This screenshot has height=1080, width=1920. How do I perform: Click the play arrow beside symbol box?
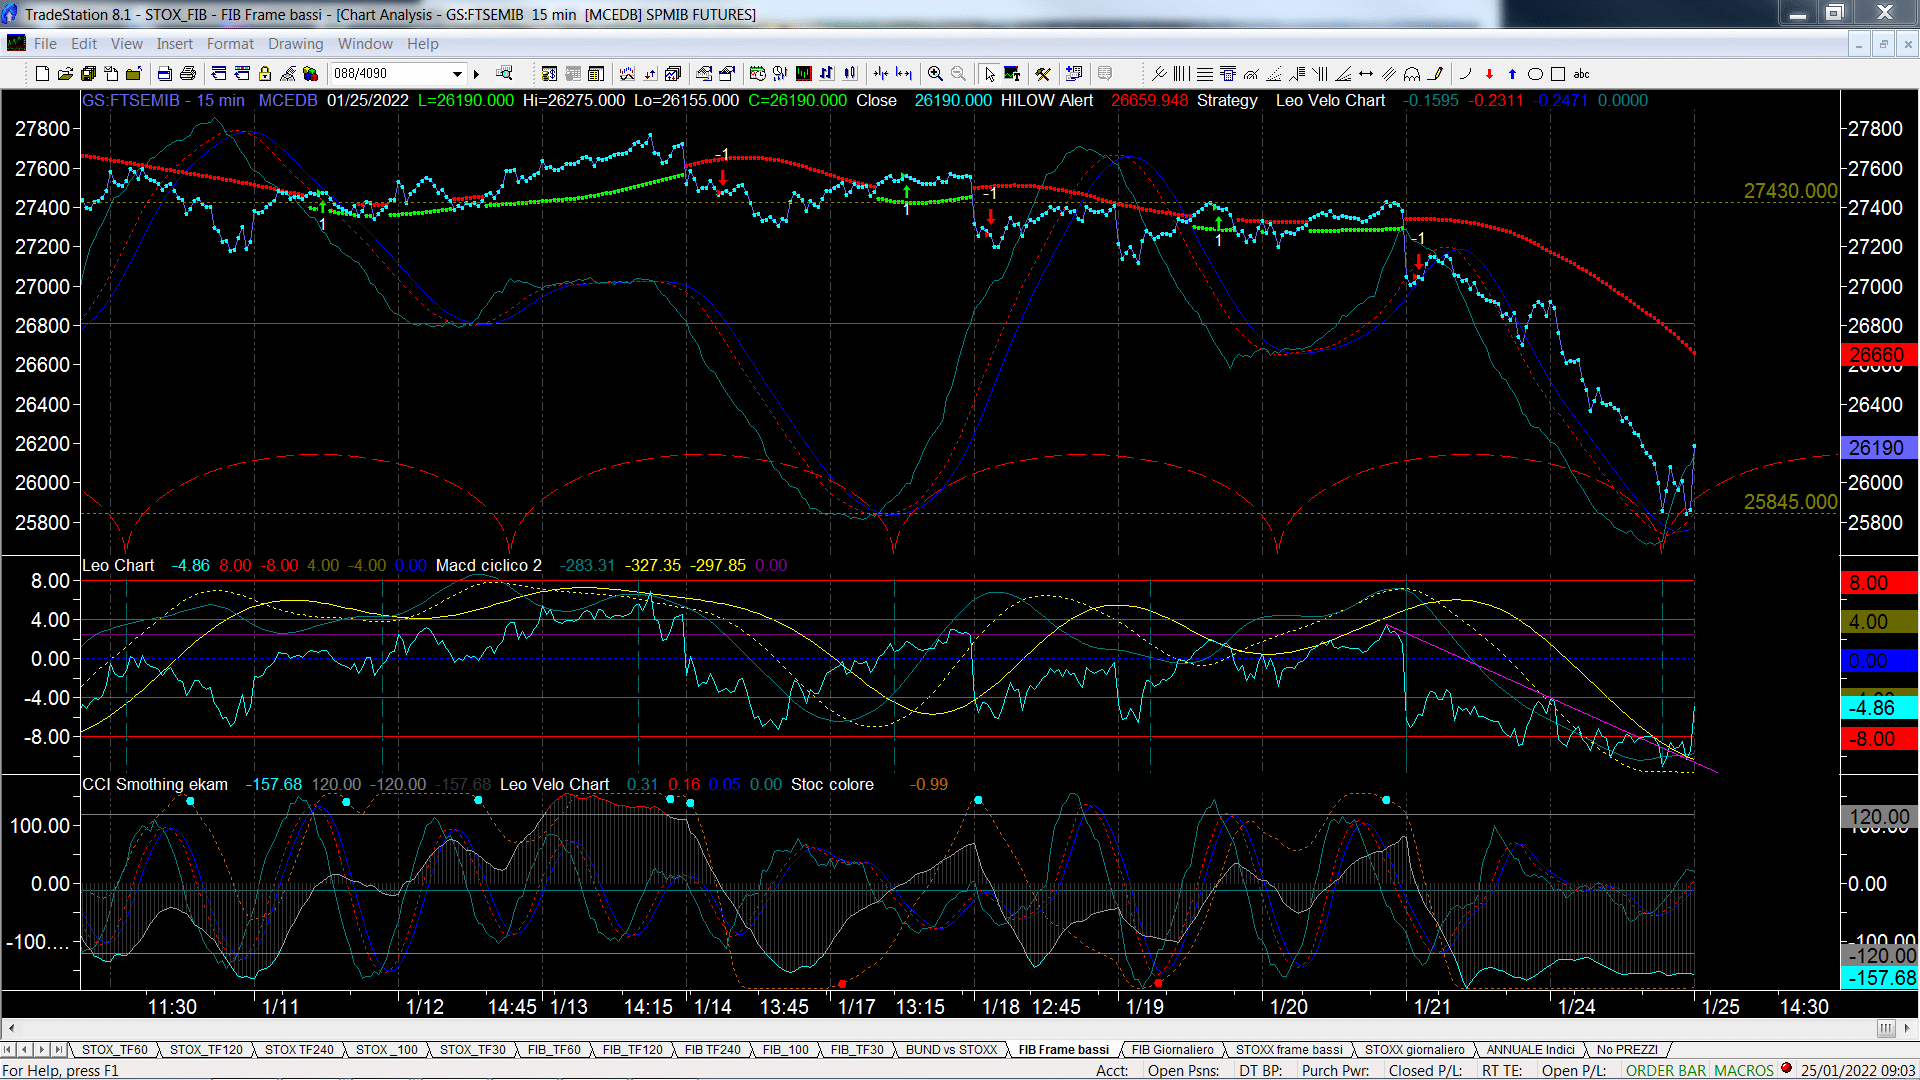477,74
